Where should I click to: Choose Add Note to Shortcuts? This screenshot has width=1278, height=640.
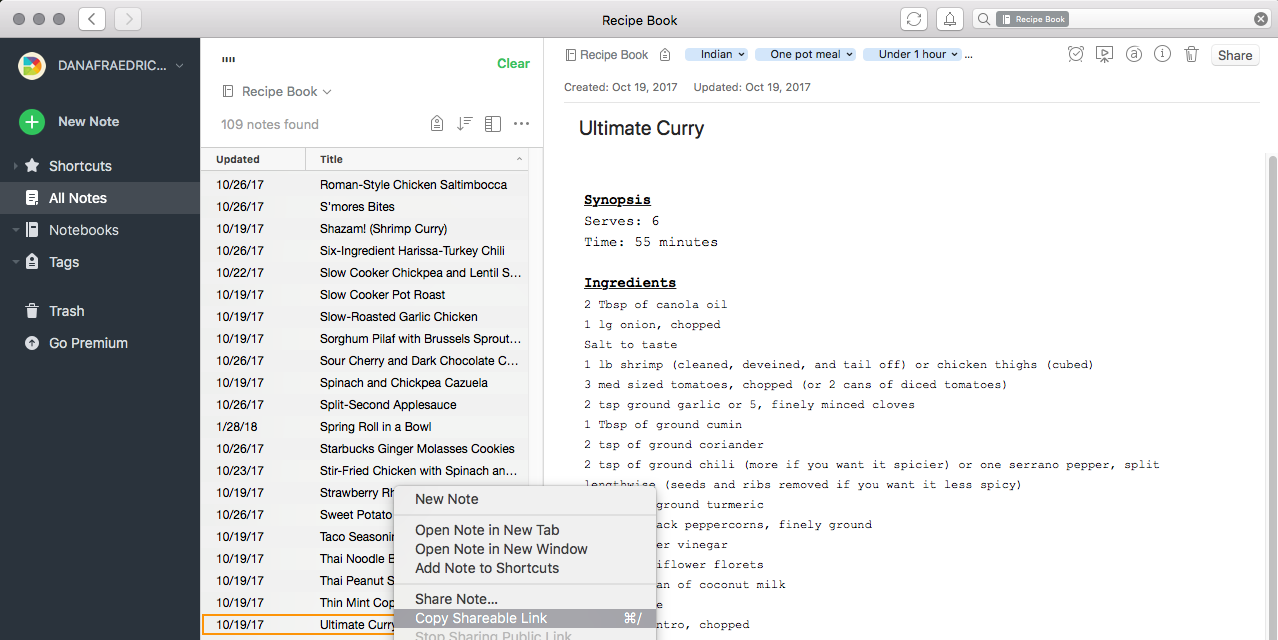tap(487, 568)
